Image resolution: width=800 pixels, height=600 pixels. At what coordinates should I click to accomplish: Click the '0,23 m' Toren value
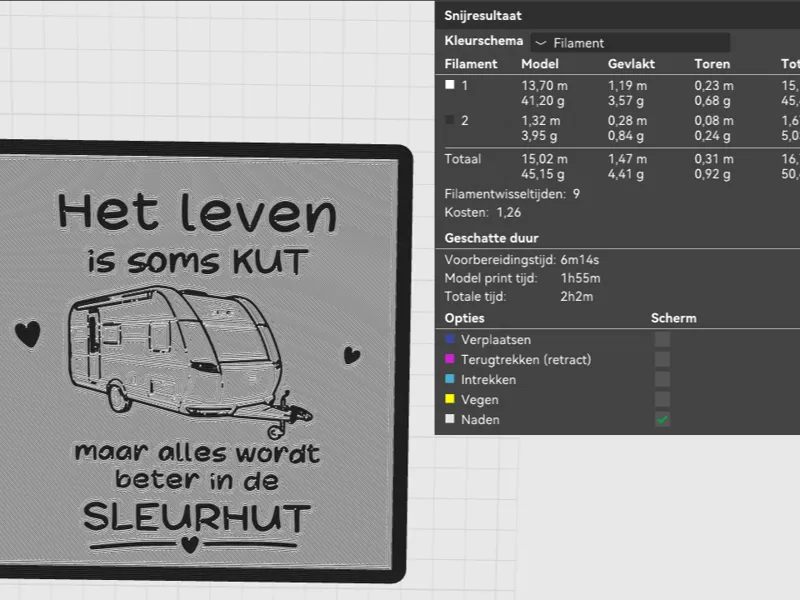click(x=714, y=86)
